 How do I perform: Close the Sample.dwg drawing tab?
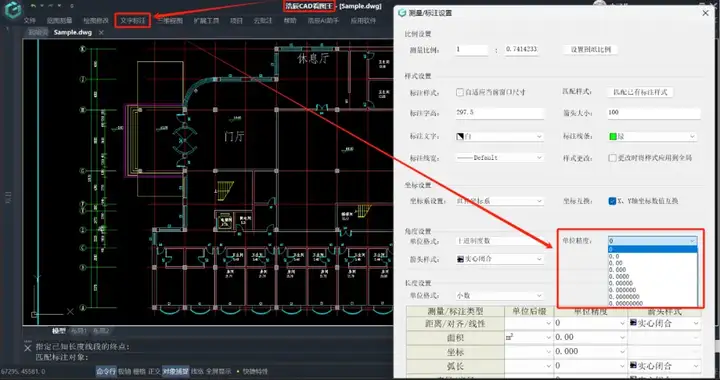(x=101, y=33)
